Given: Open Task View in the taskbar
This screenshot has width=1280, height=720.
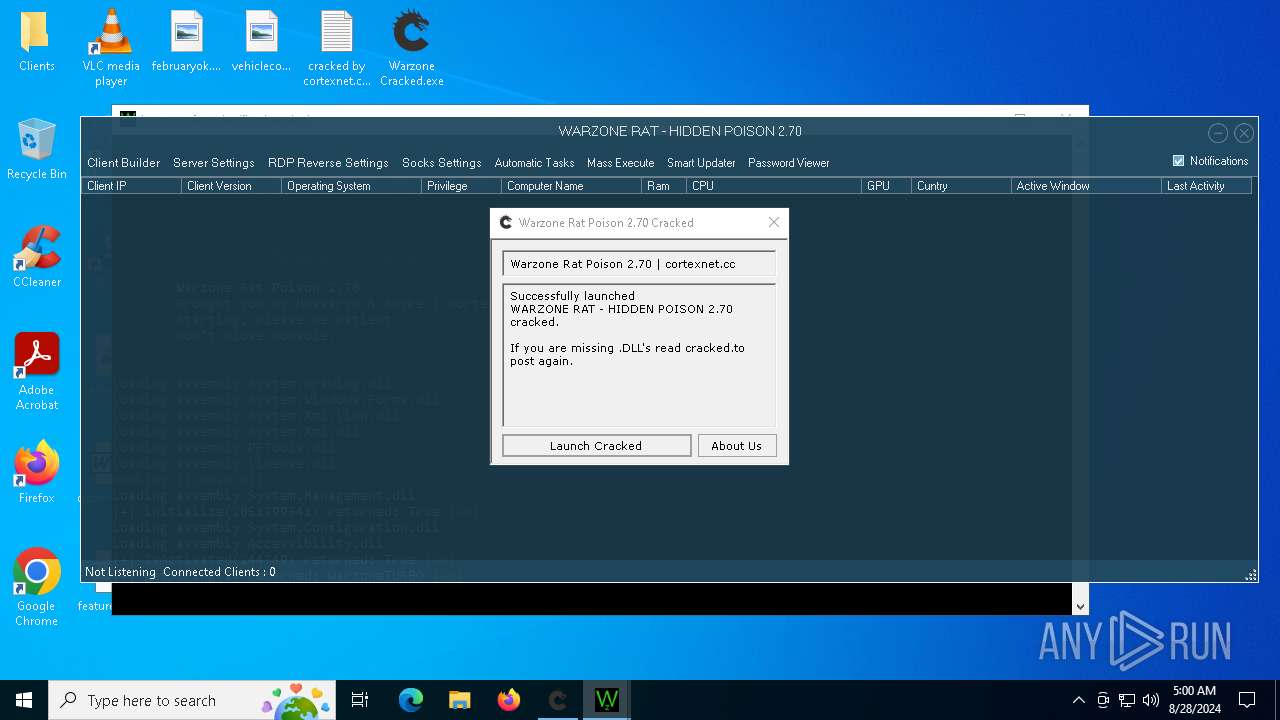Looking at the screenshot, I should (x=360, y=700).
